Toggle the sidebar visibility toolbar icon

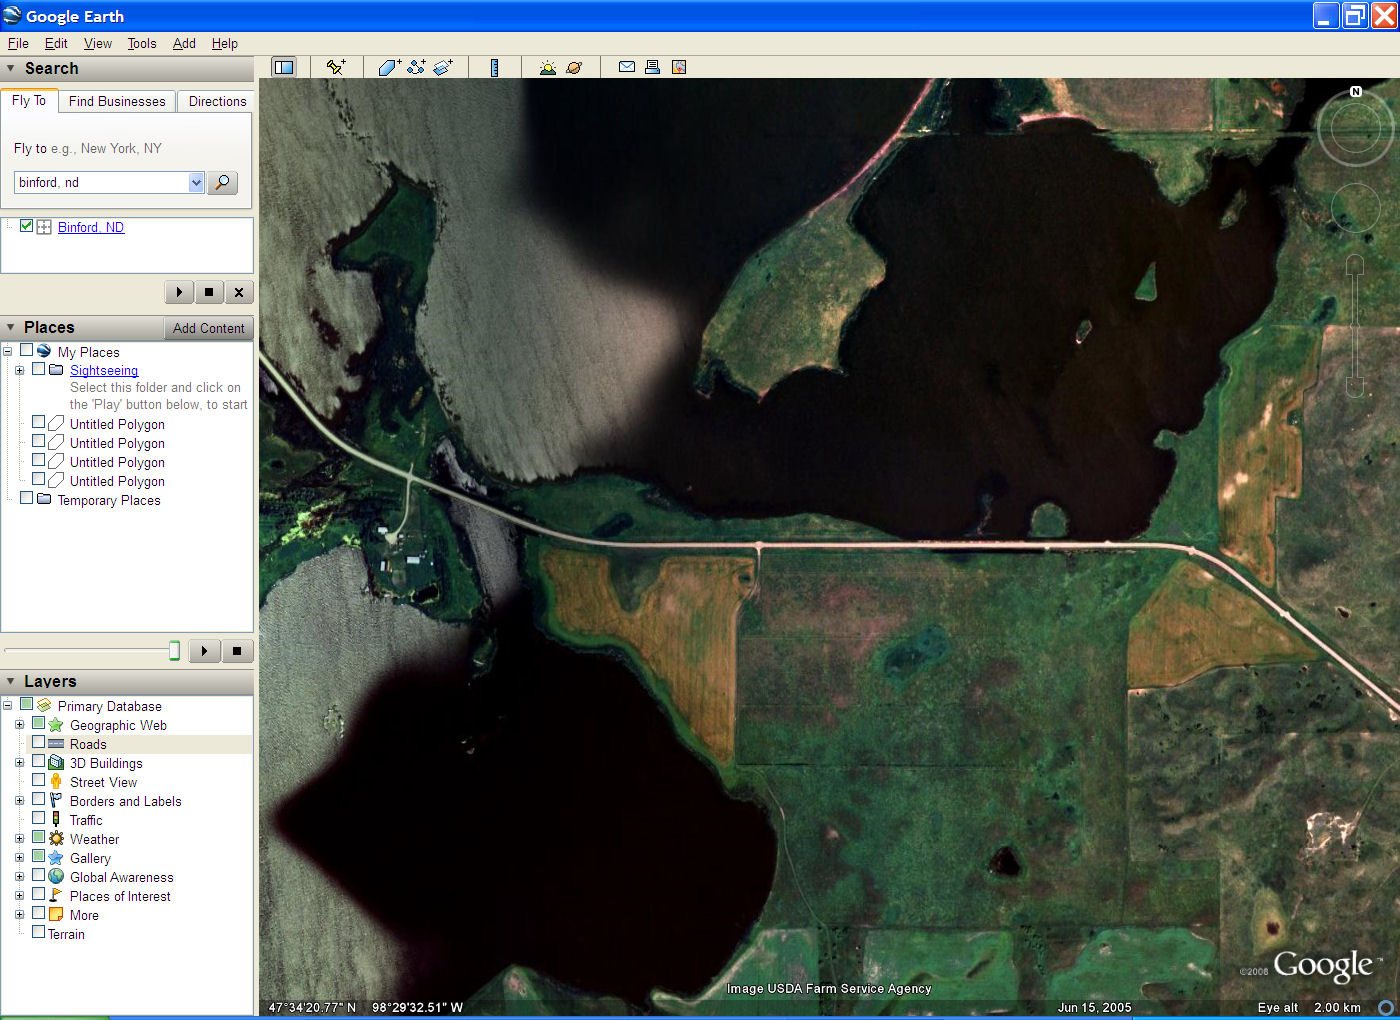coord(284,67)
